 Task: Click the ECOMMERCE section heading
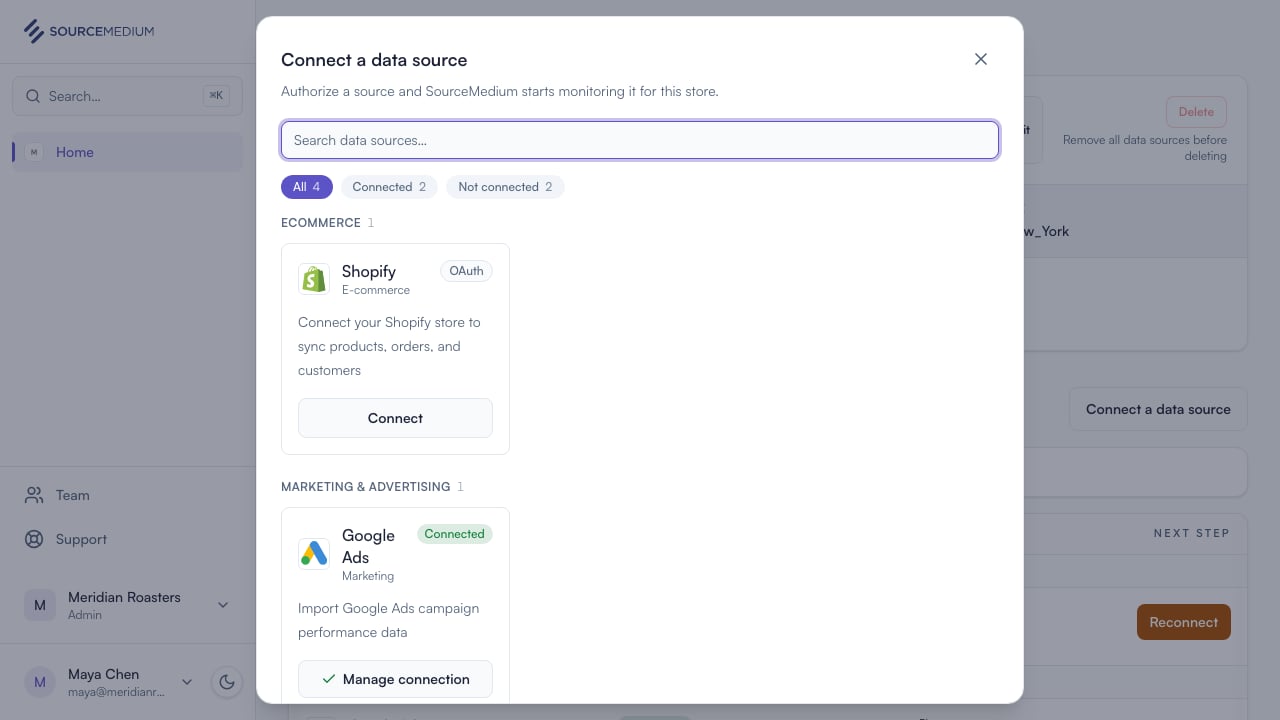(321, 223)
